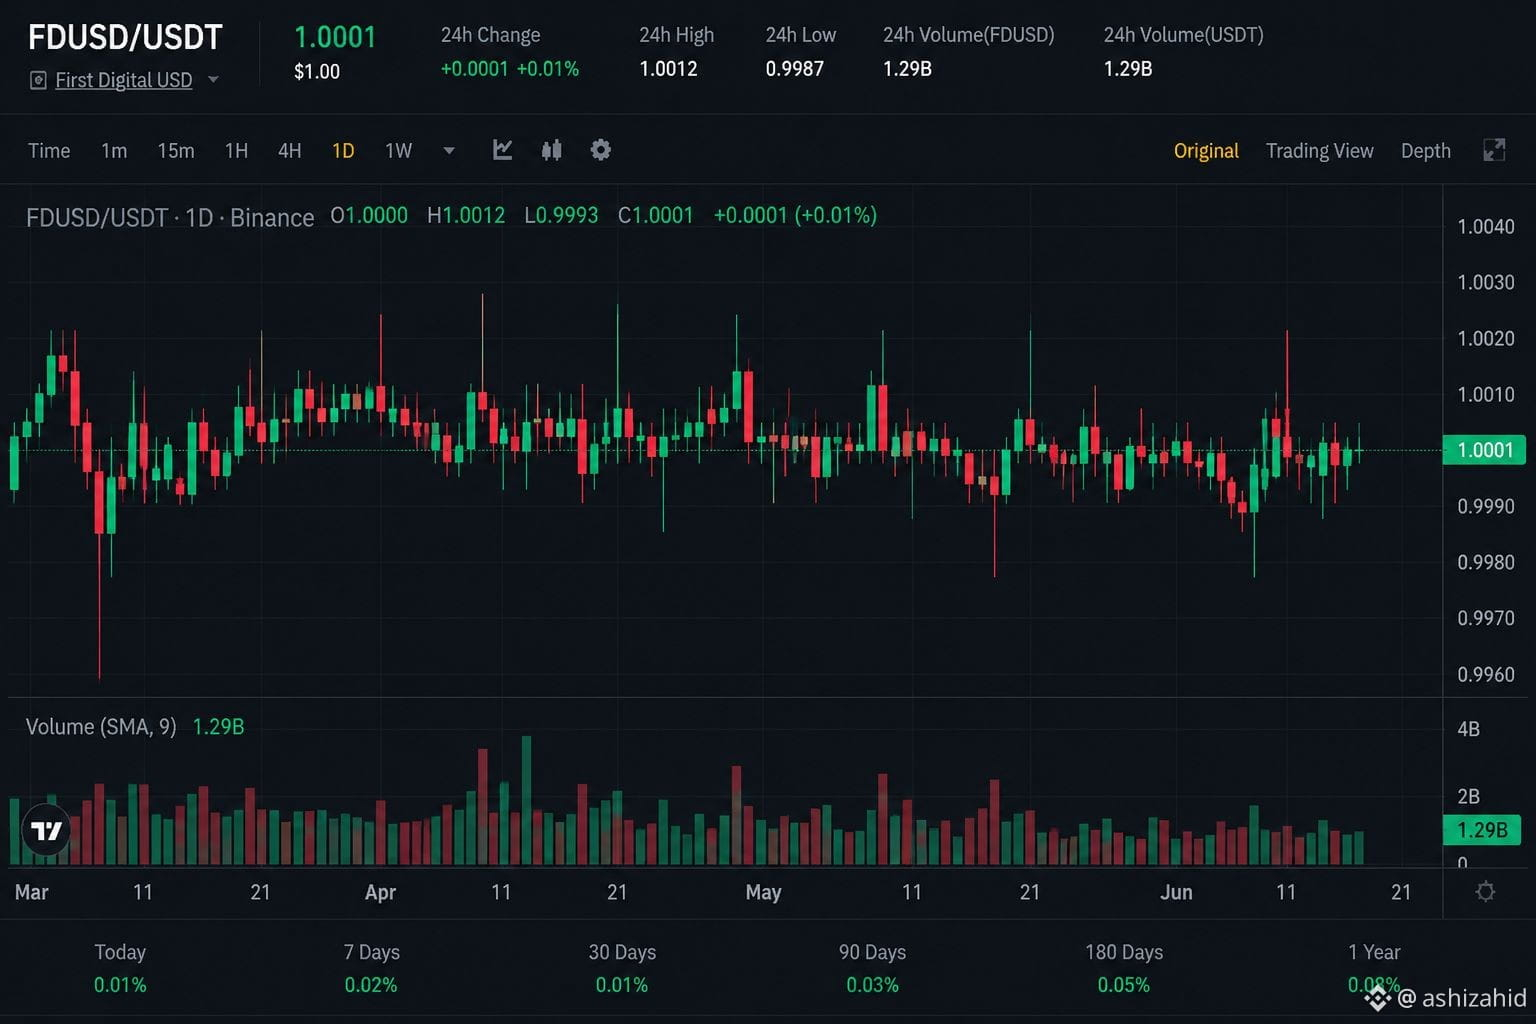Switch to Trading View chart
The image size is (1536, 1024).
click(1319, 151)
